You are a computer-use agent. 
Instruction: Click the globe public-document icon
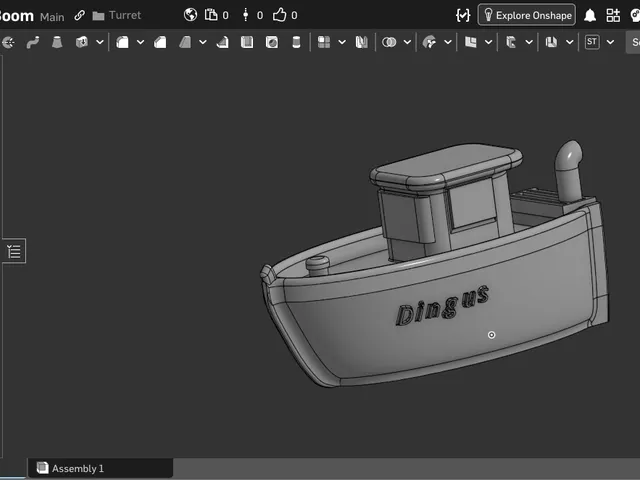tap(191, 15)
